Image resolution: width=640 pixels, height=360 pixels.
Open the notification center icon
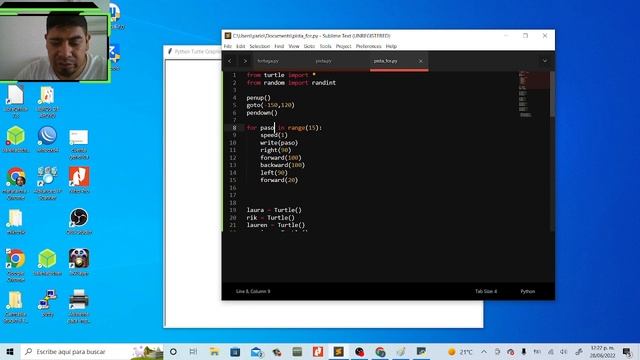[x=627, y=351]
